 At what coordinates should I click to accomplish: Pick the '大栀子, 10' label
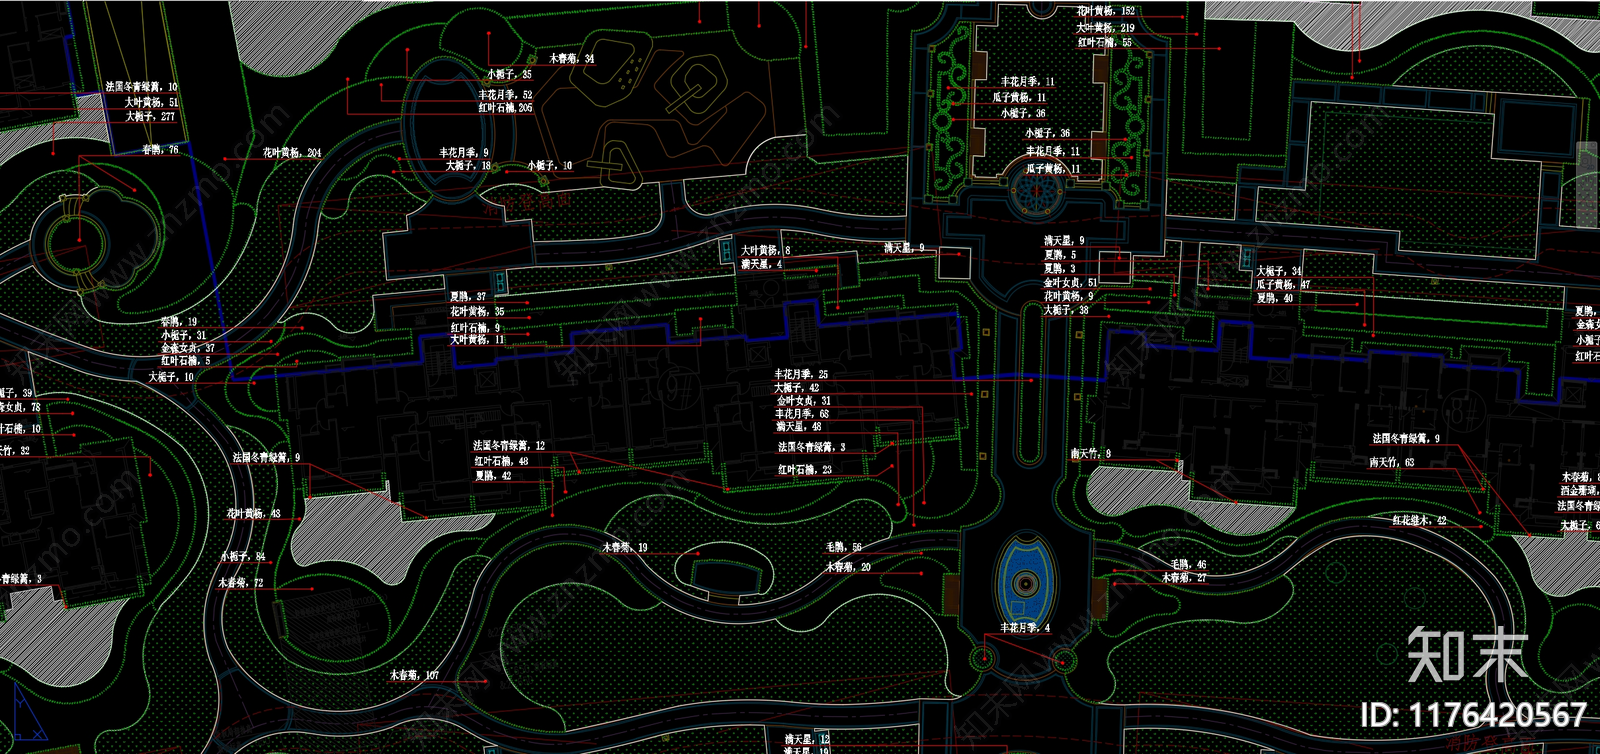click(x=172, y=377)
